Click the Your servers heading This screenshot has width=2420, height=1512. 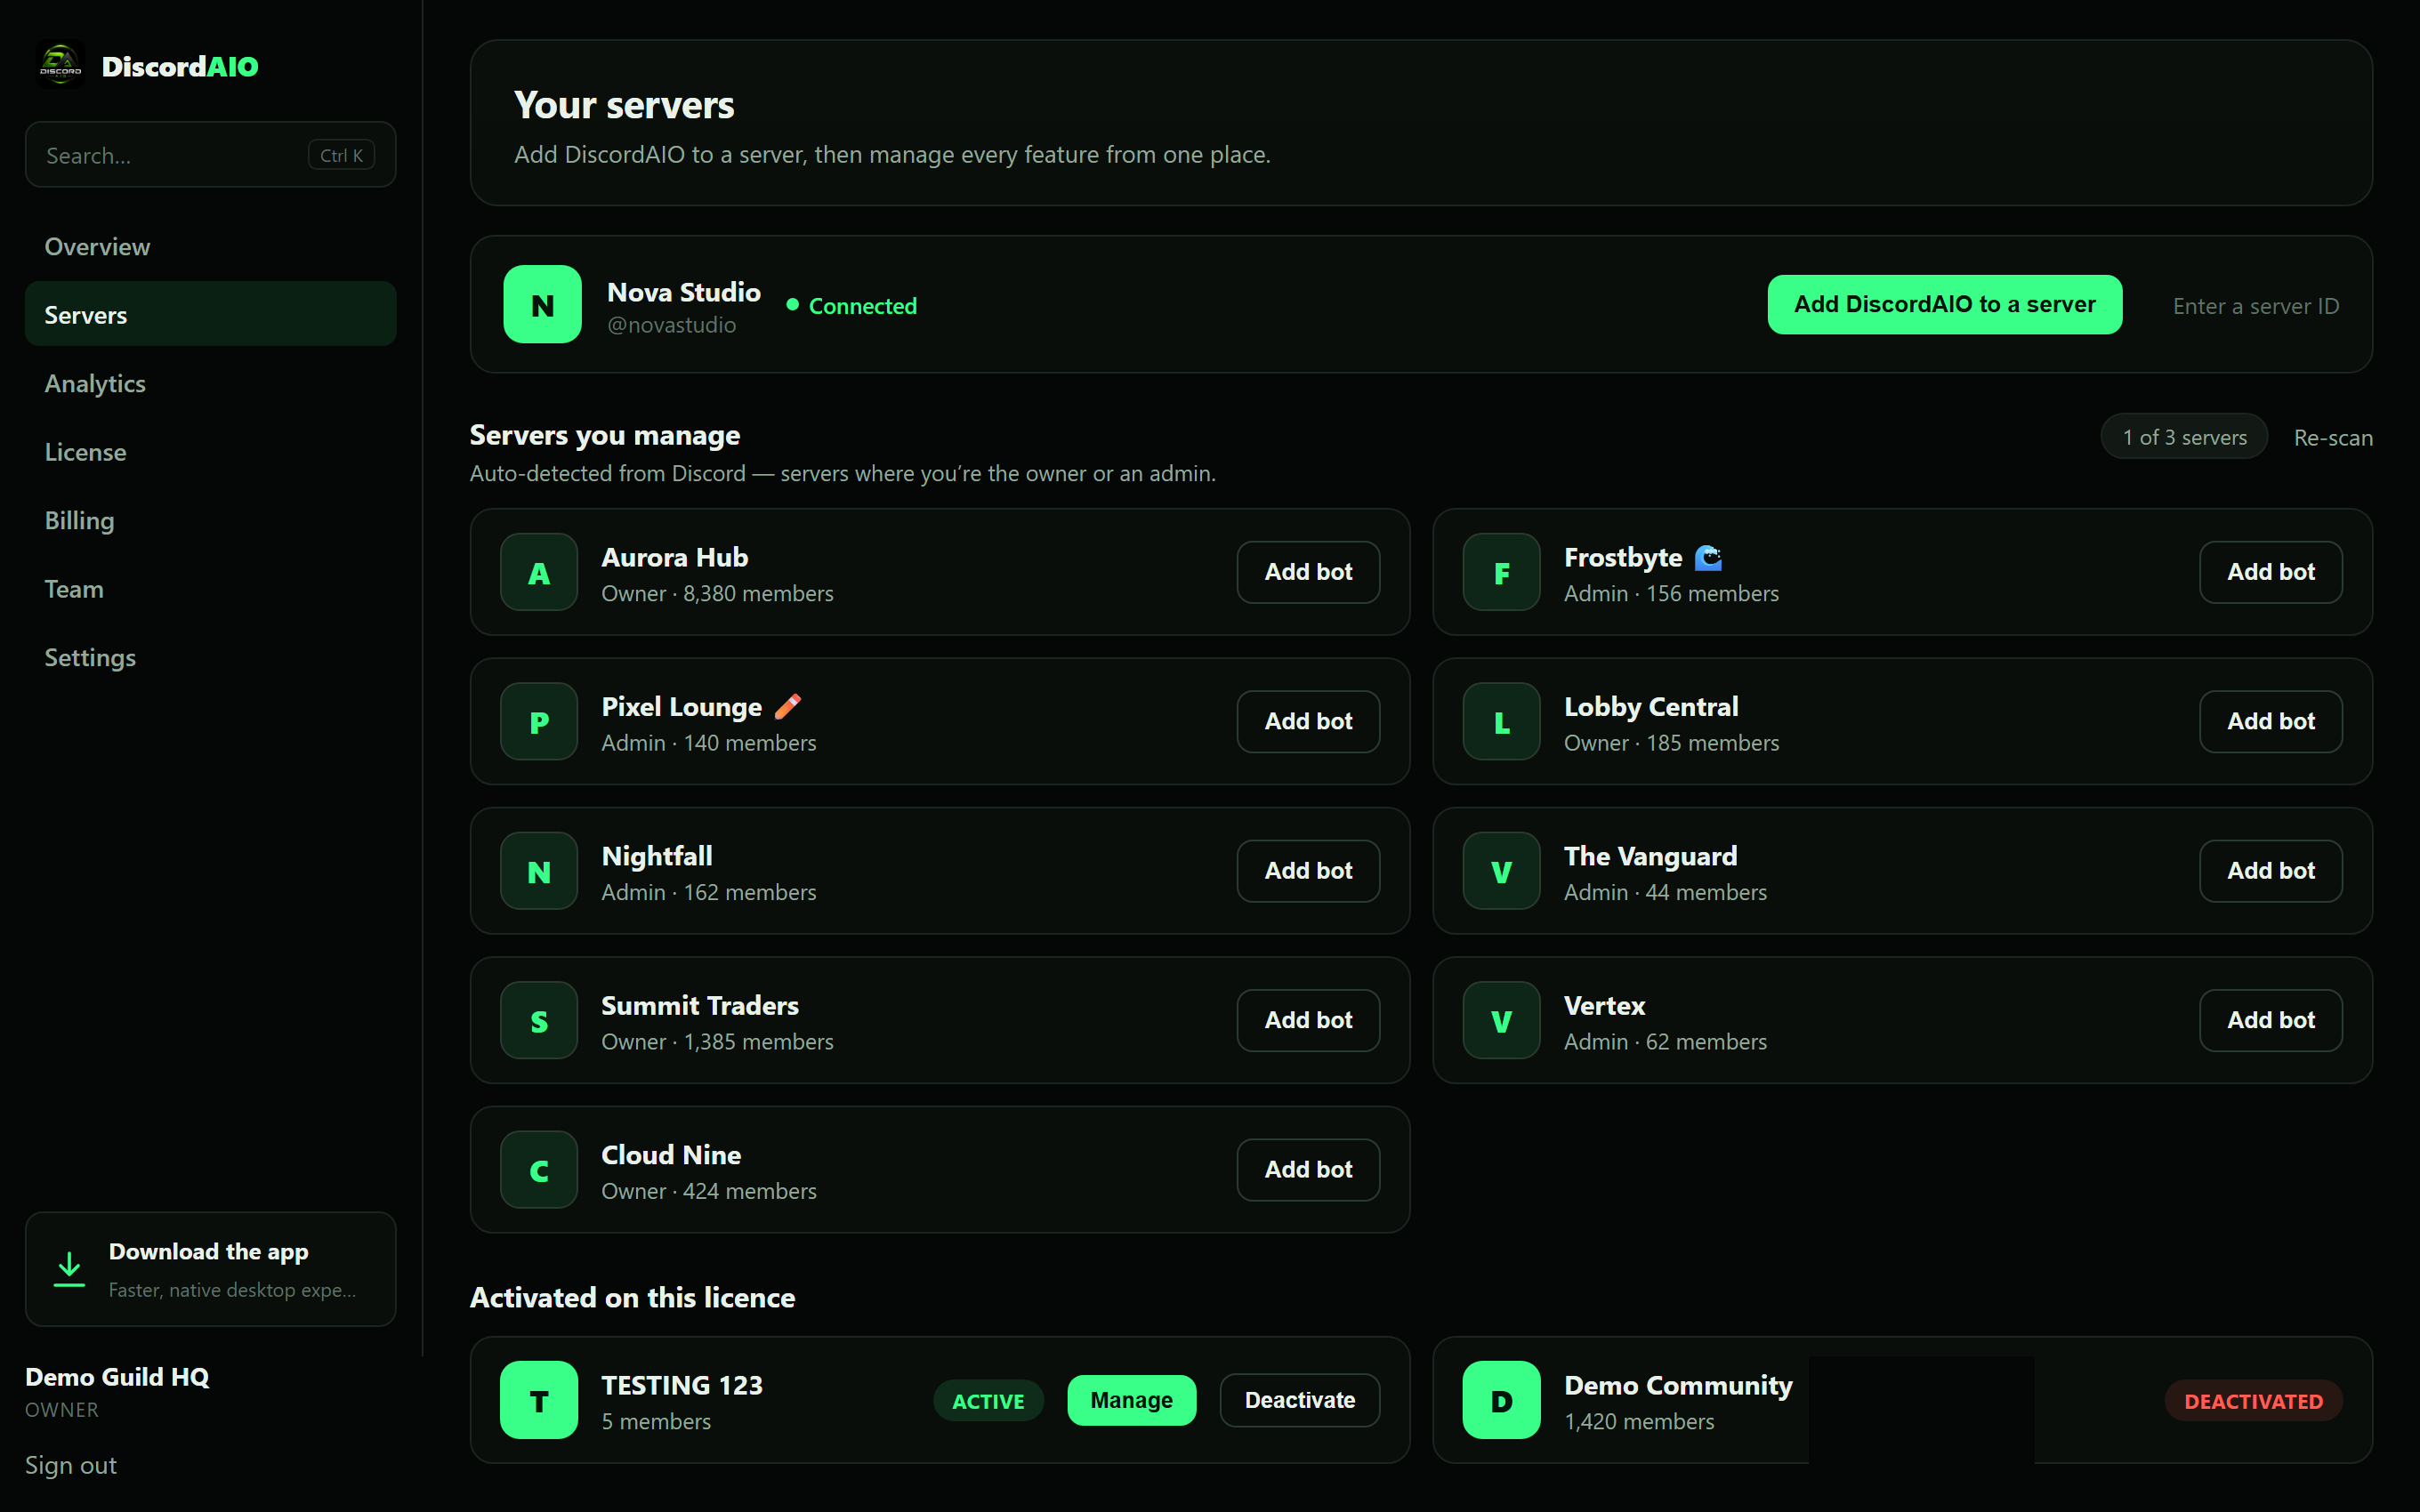[x=624, y=105]
